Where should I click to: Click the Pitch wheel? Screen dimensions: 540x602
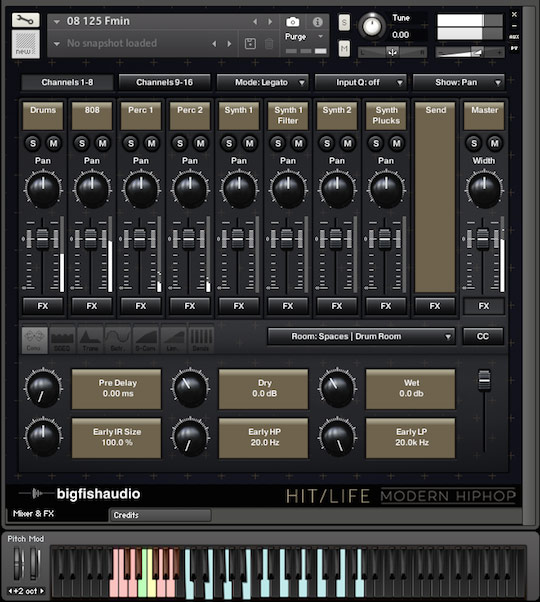18,564
